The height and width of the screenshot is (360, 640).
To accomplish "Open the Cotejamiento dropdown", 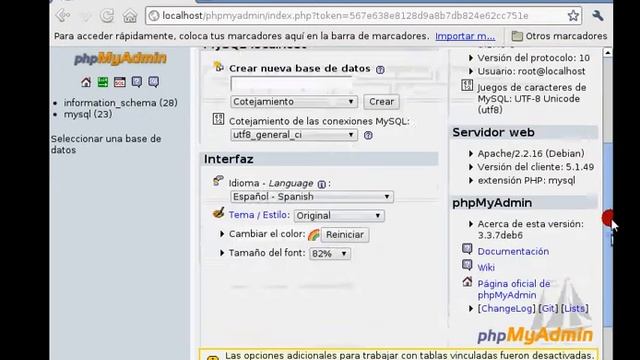I will (294, 102).
